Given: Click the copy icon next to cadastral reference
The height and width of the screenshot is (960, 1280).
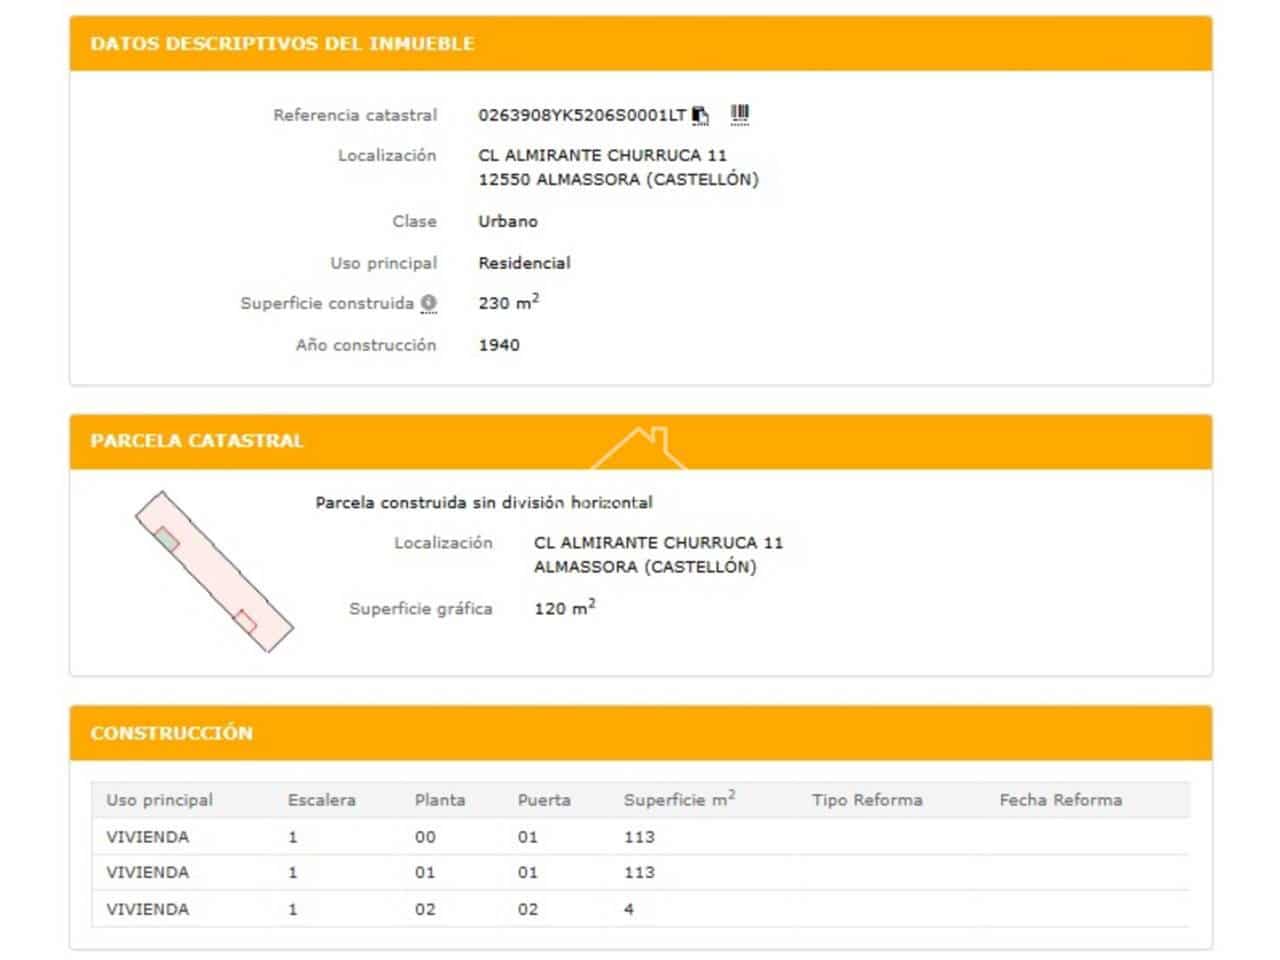Looking at the screenshot, I should point(700,114).
